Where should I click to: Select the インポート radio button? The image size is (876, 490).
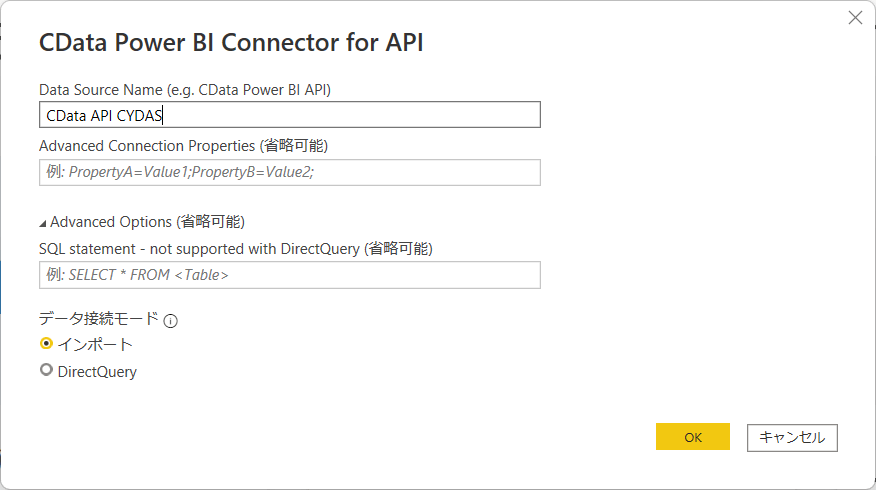[x=46, y=344]
